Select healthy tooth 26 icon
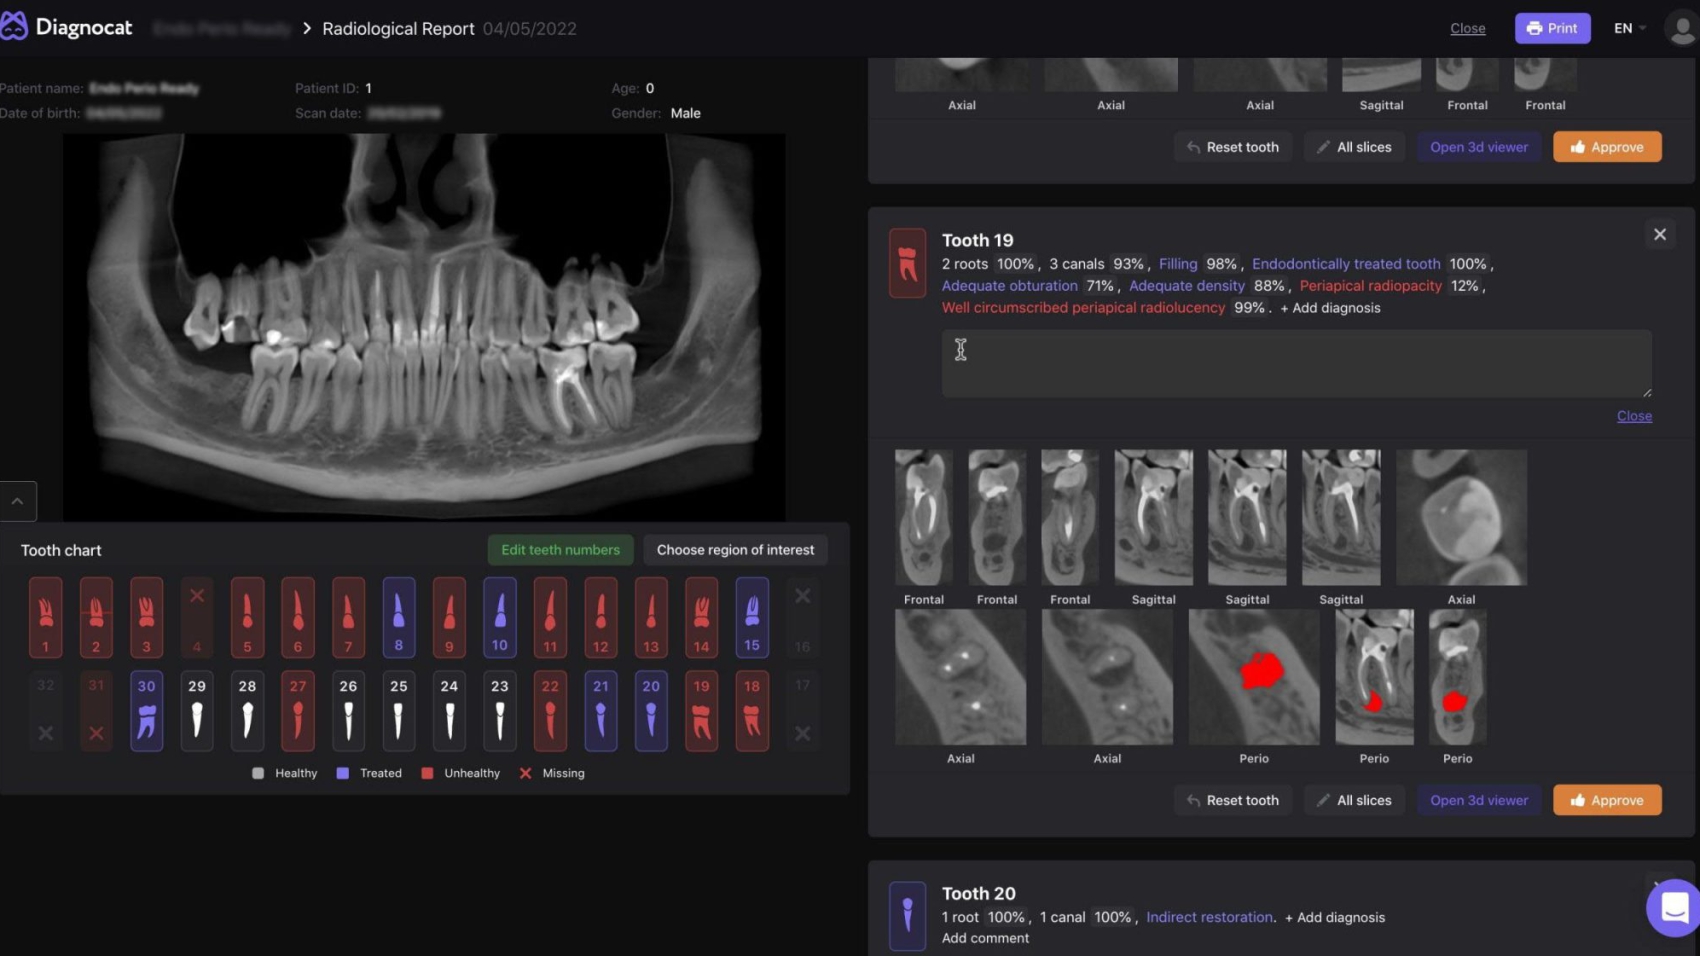 click(348, 711)
